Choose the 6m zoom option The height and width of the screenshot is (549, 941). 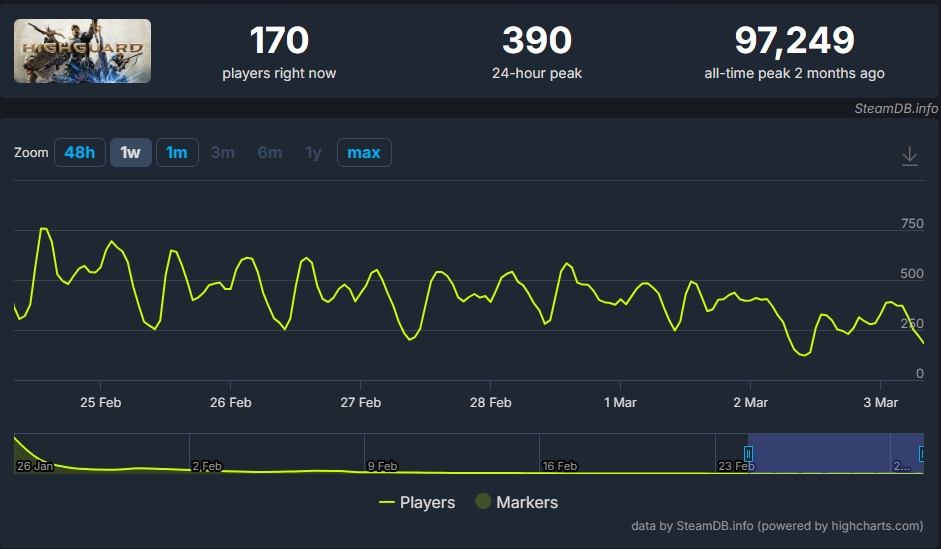(269, 152)
